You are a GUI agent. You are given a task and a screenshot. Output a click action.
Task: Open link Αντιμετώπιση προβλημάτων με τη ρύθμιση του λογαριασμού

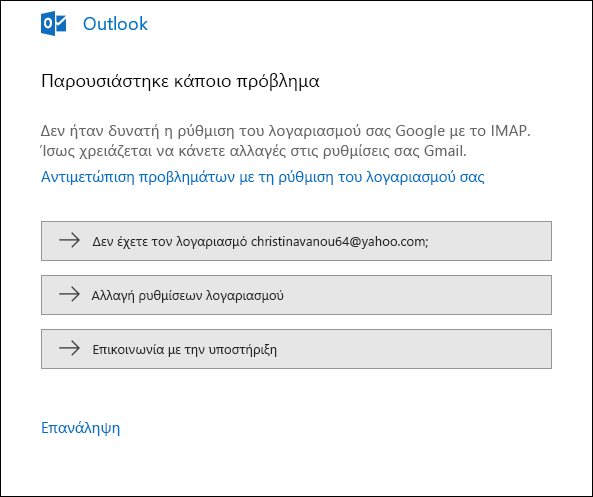[262, 177]
